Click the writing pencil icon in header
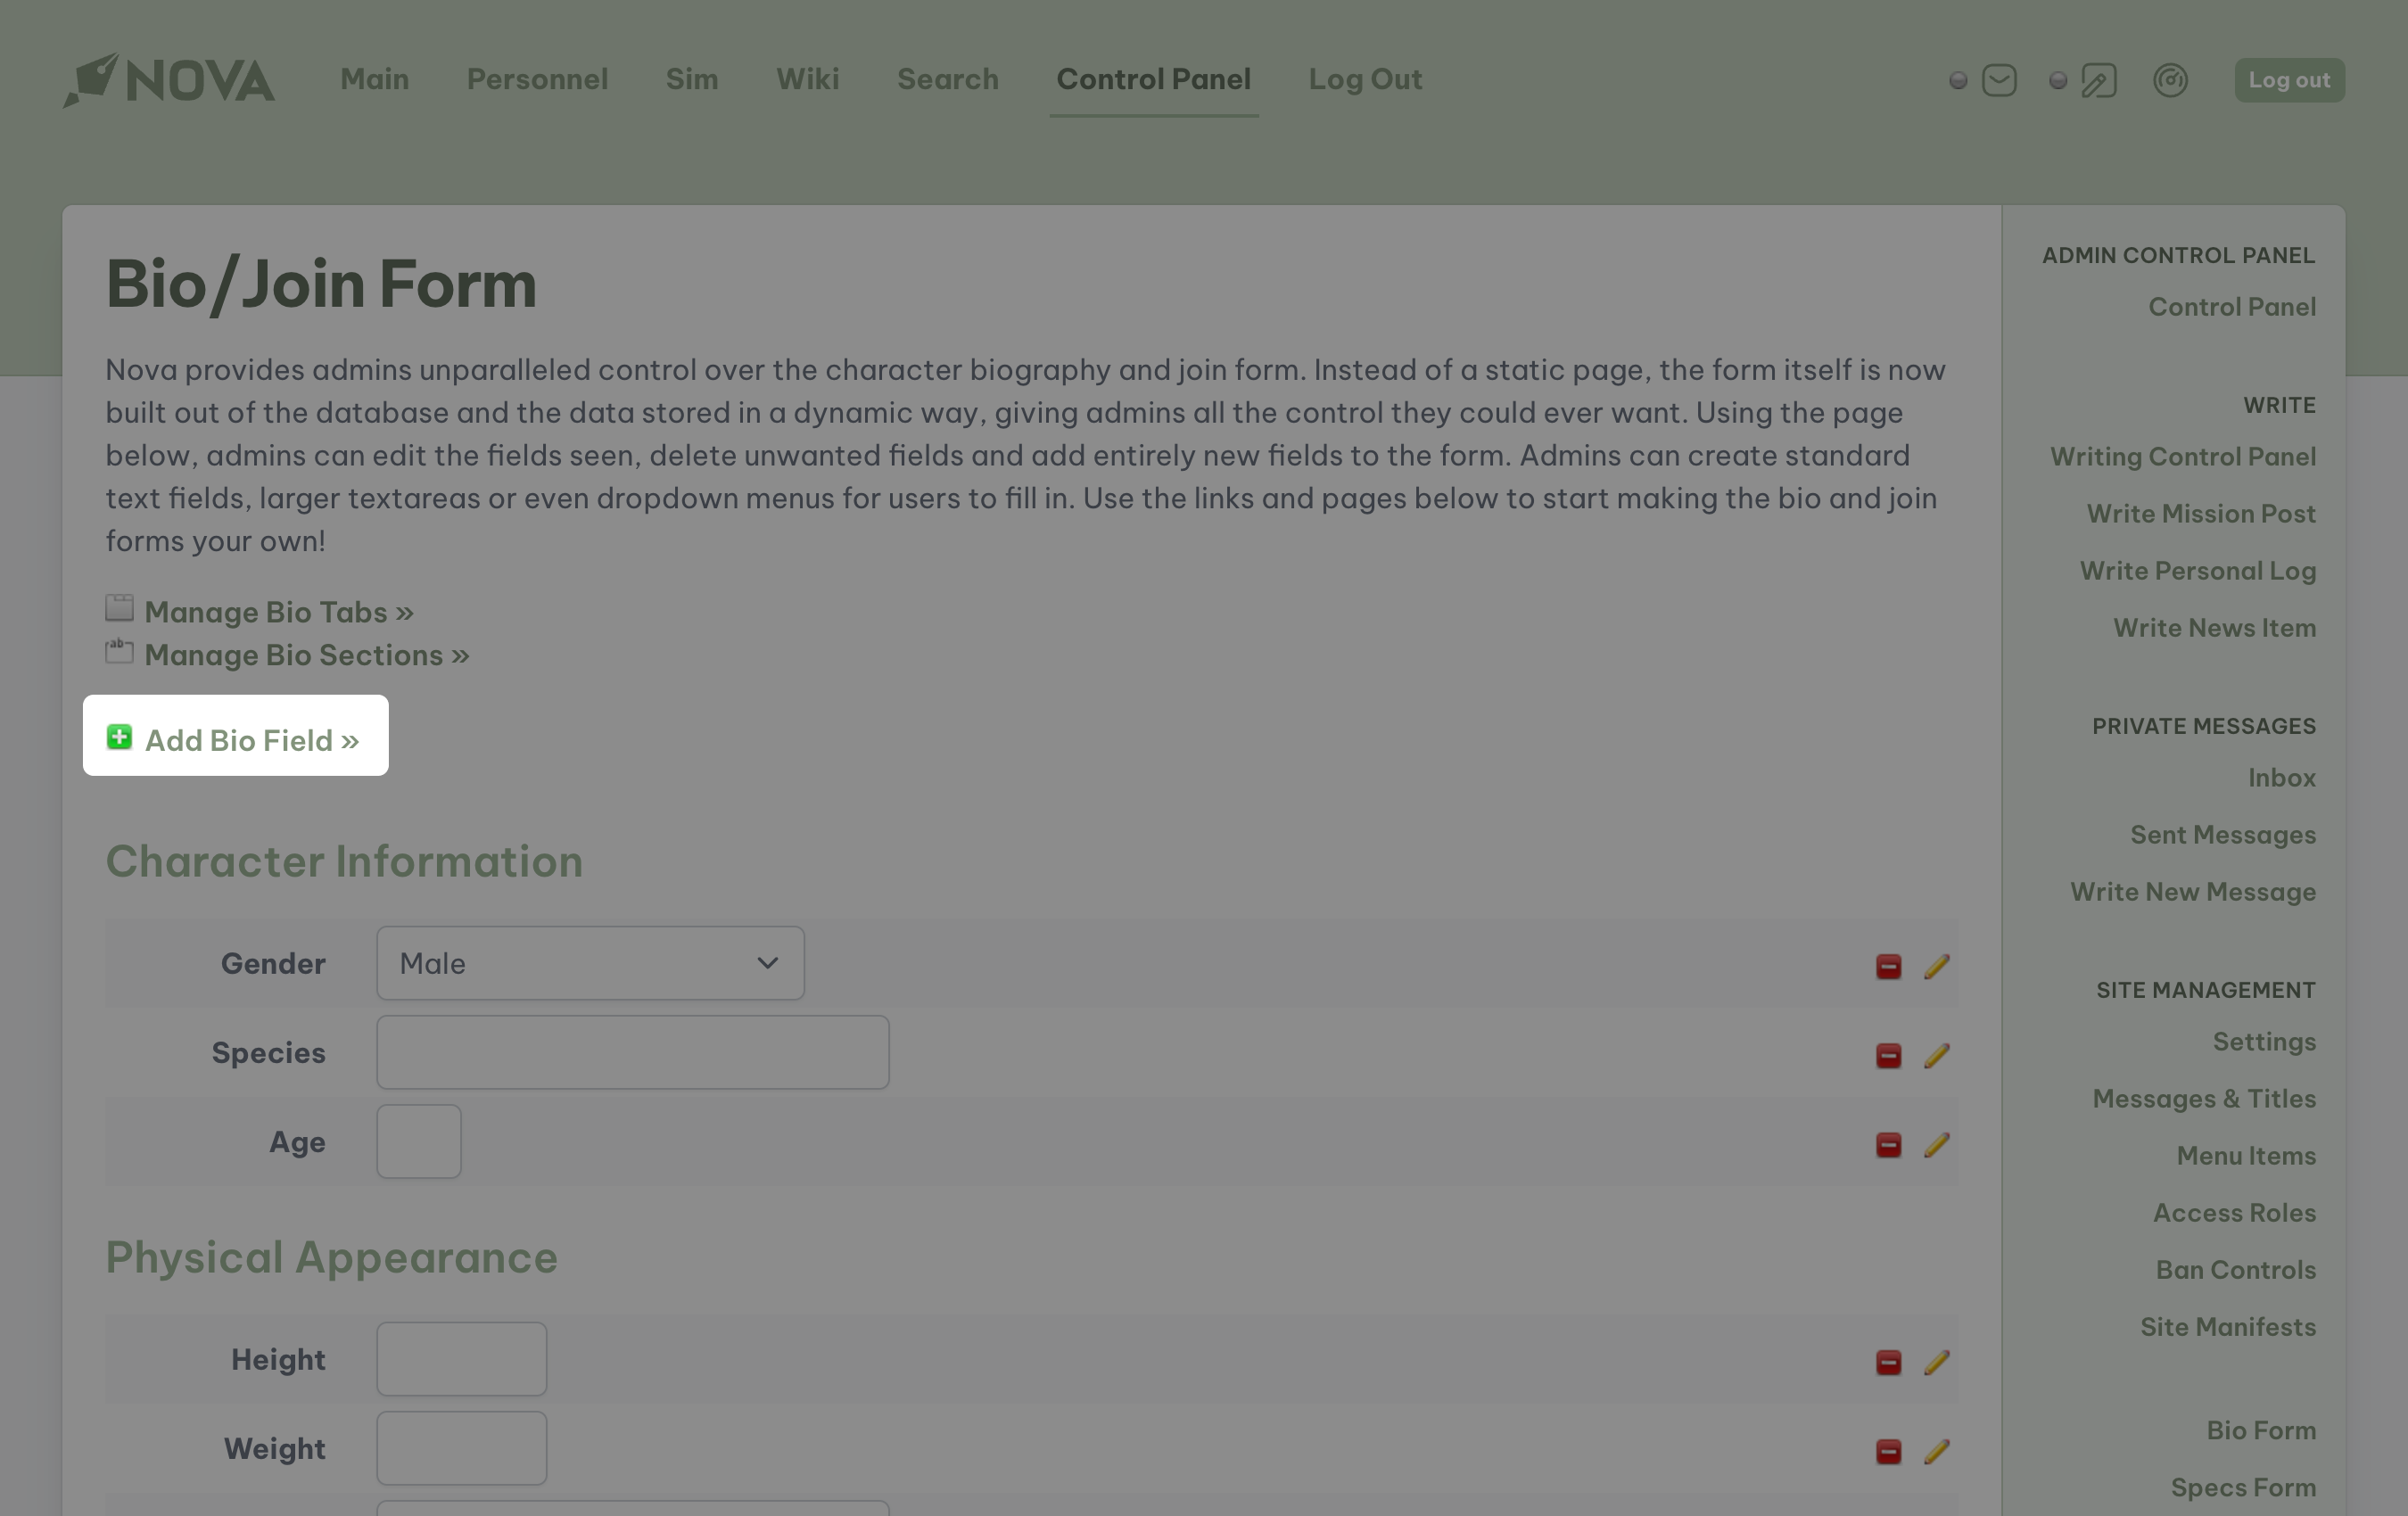The image size is (2408, 1516). click(x=2098, y=80)
